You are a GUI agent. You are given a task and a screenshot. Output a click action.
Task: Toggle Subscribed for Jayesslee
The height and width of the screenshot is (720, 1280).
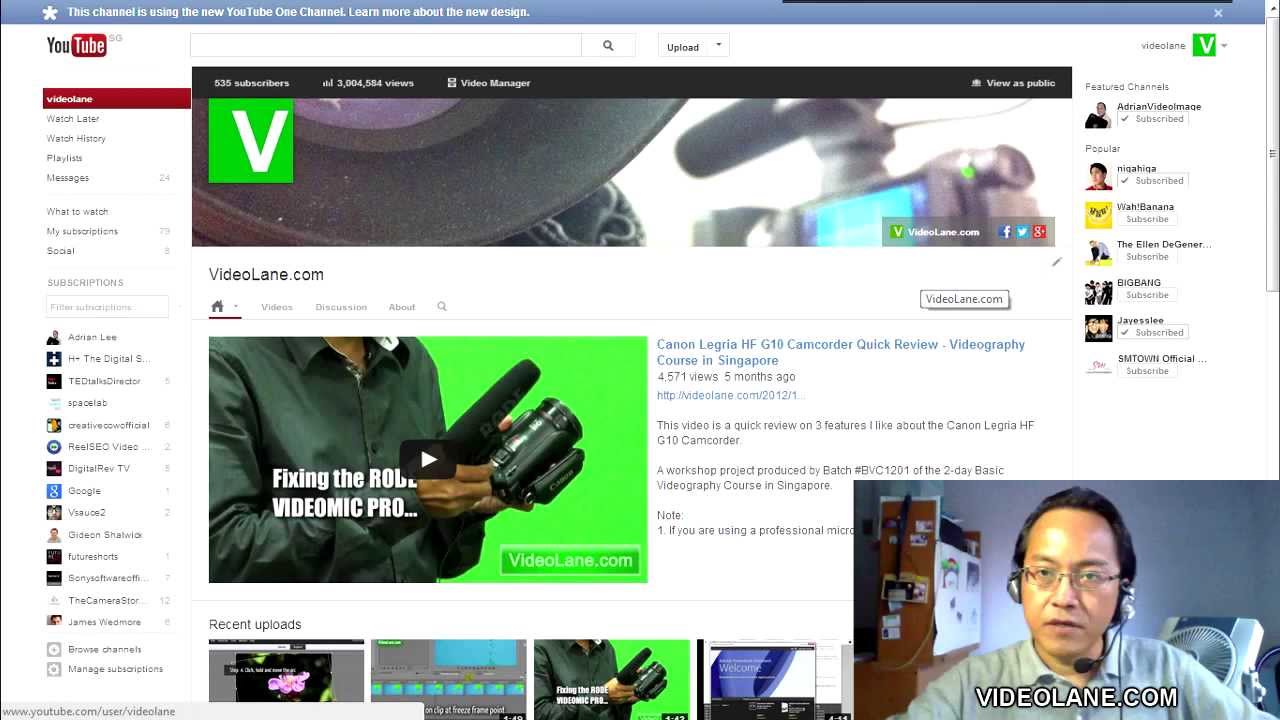(x=1152, y=333)
